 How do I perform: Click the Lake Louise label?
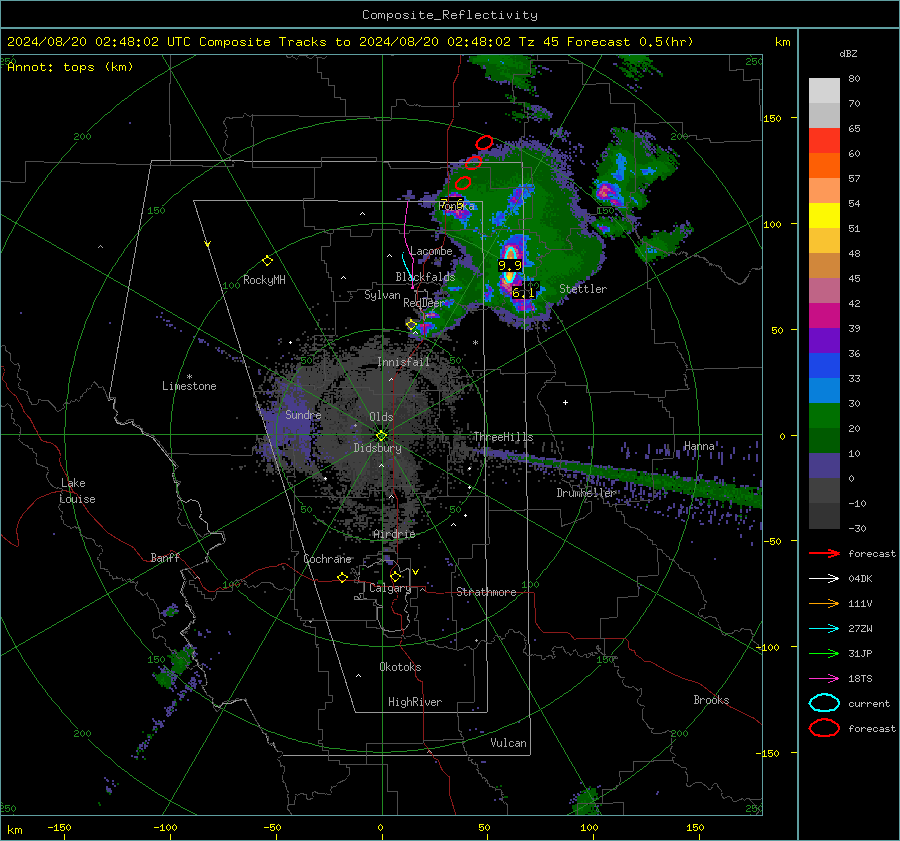(78, 491)
